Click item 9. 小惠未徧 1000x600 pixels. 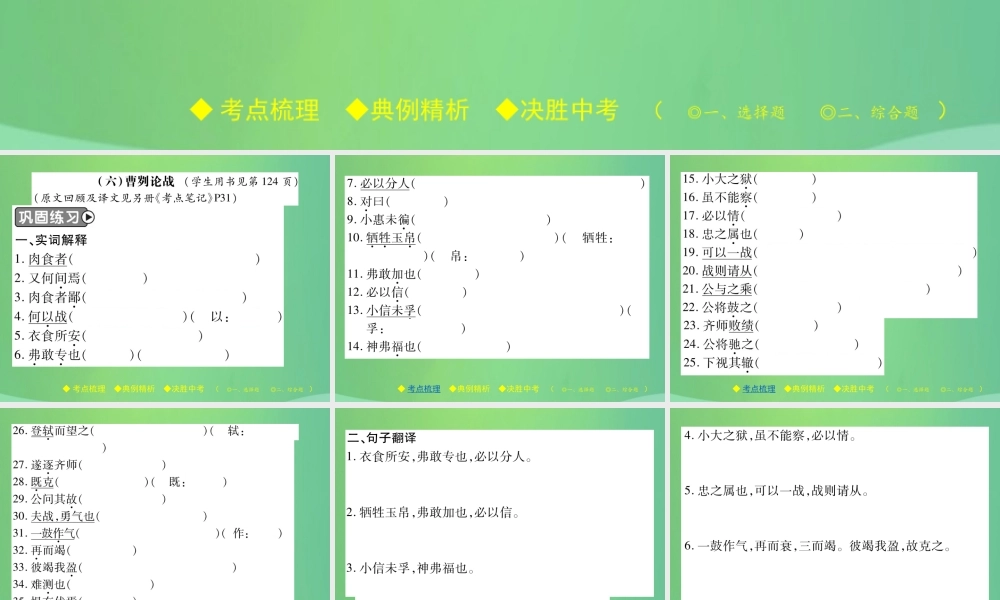[379, 219]
